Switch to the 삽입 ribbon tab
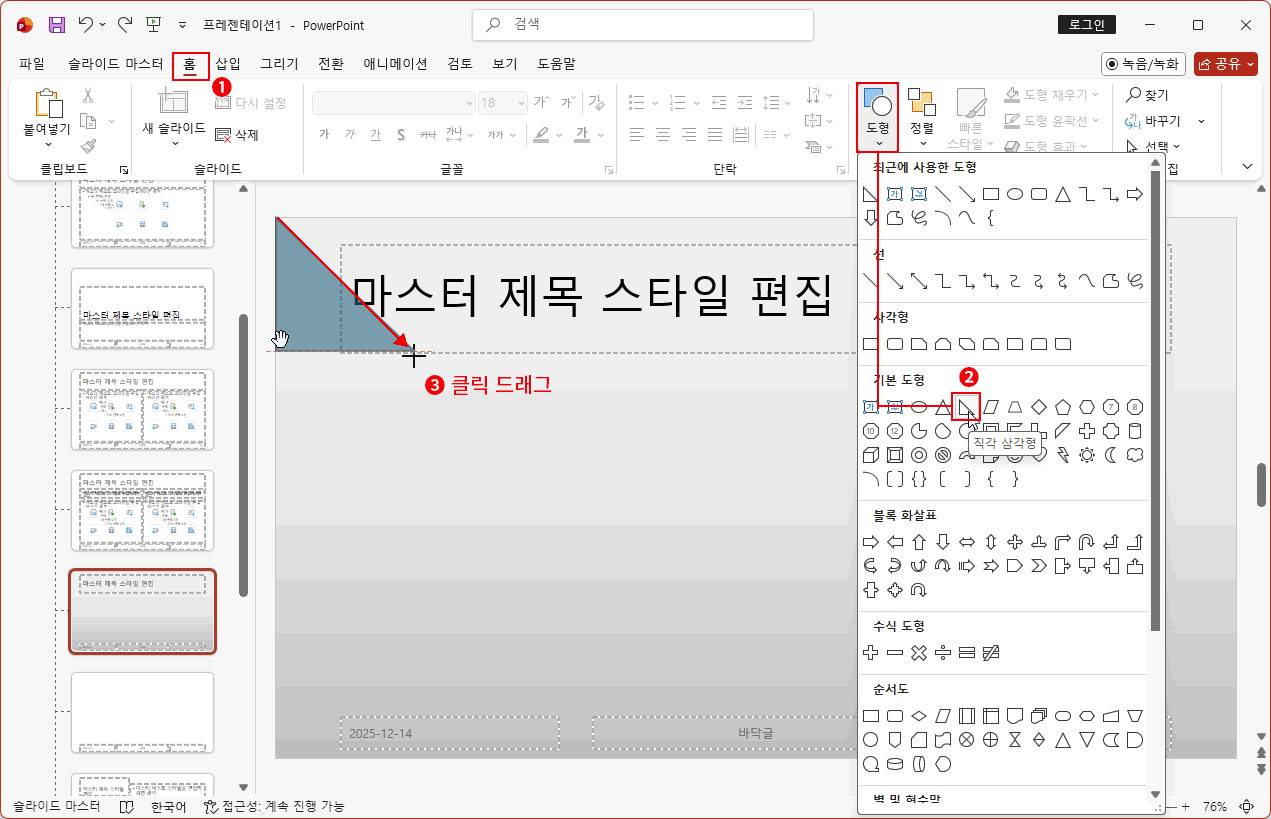The height and width of the screenshot is (819, 1271). (x=226, y=63)
